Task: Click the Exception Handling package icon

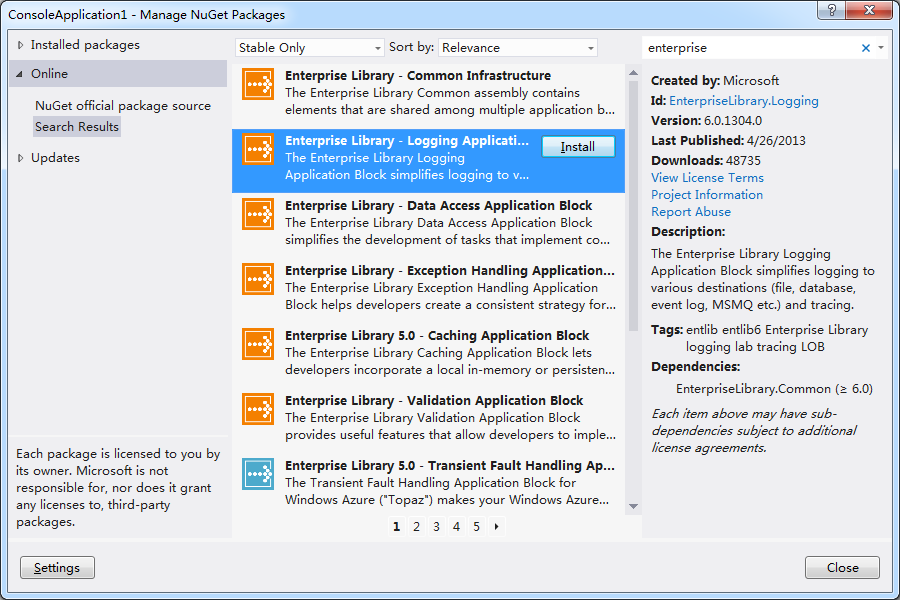Action: pos(258,279)
